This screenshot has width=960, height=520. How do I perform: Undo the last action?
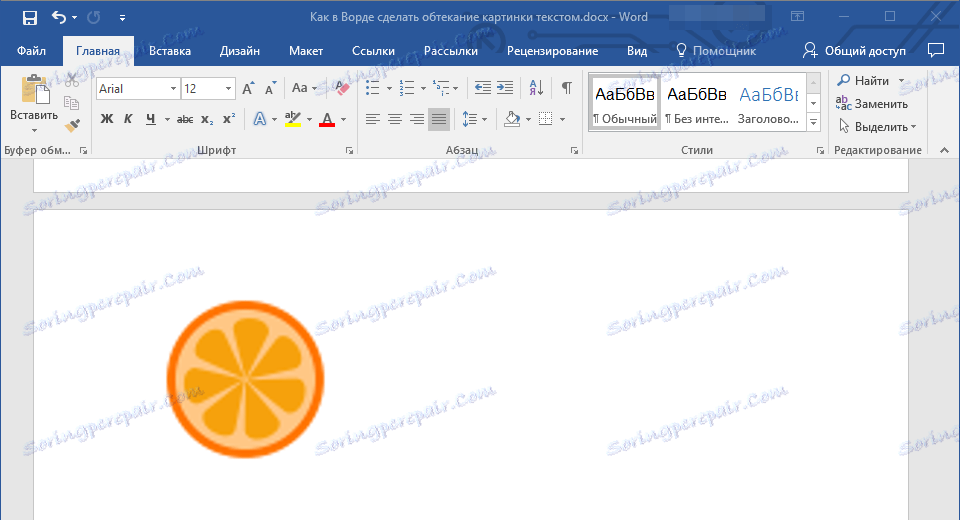pyautogui.click(x=59, y=18)
